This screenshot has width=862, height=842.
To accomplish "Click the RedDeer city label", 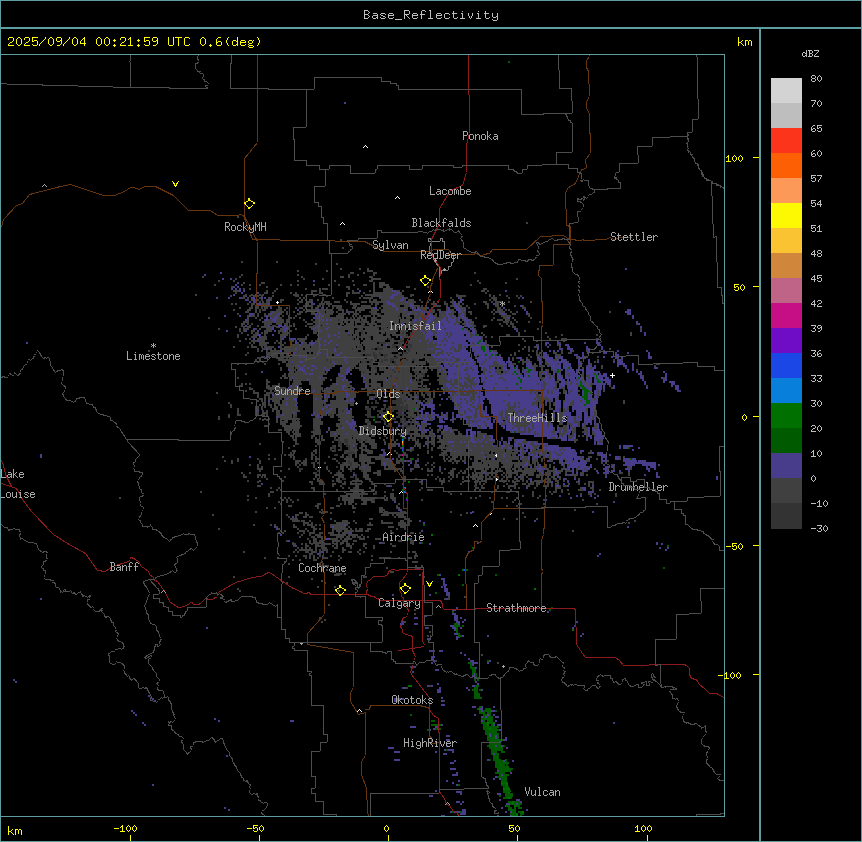I will point(440,255).
